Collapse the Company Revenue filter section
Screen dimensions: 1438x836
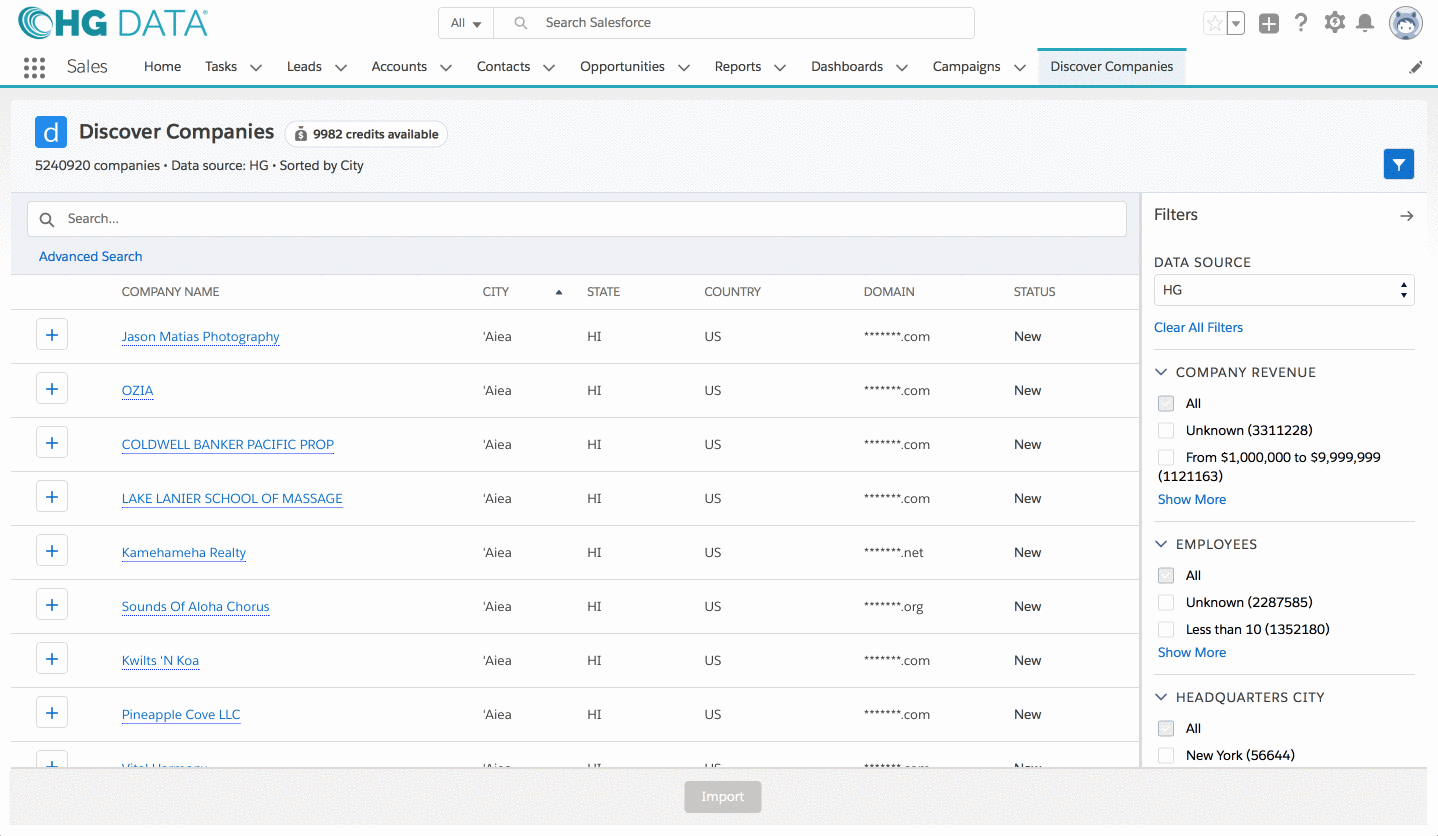pyautogui.click(x=1161, y=372)
